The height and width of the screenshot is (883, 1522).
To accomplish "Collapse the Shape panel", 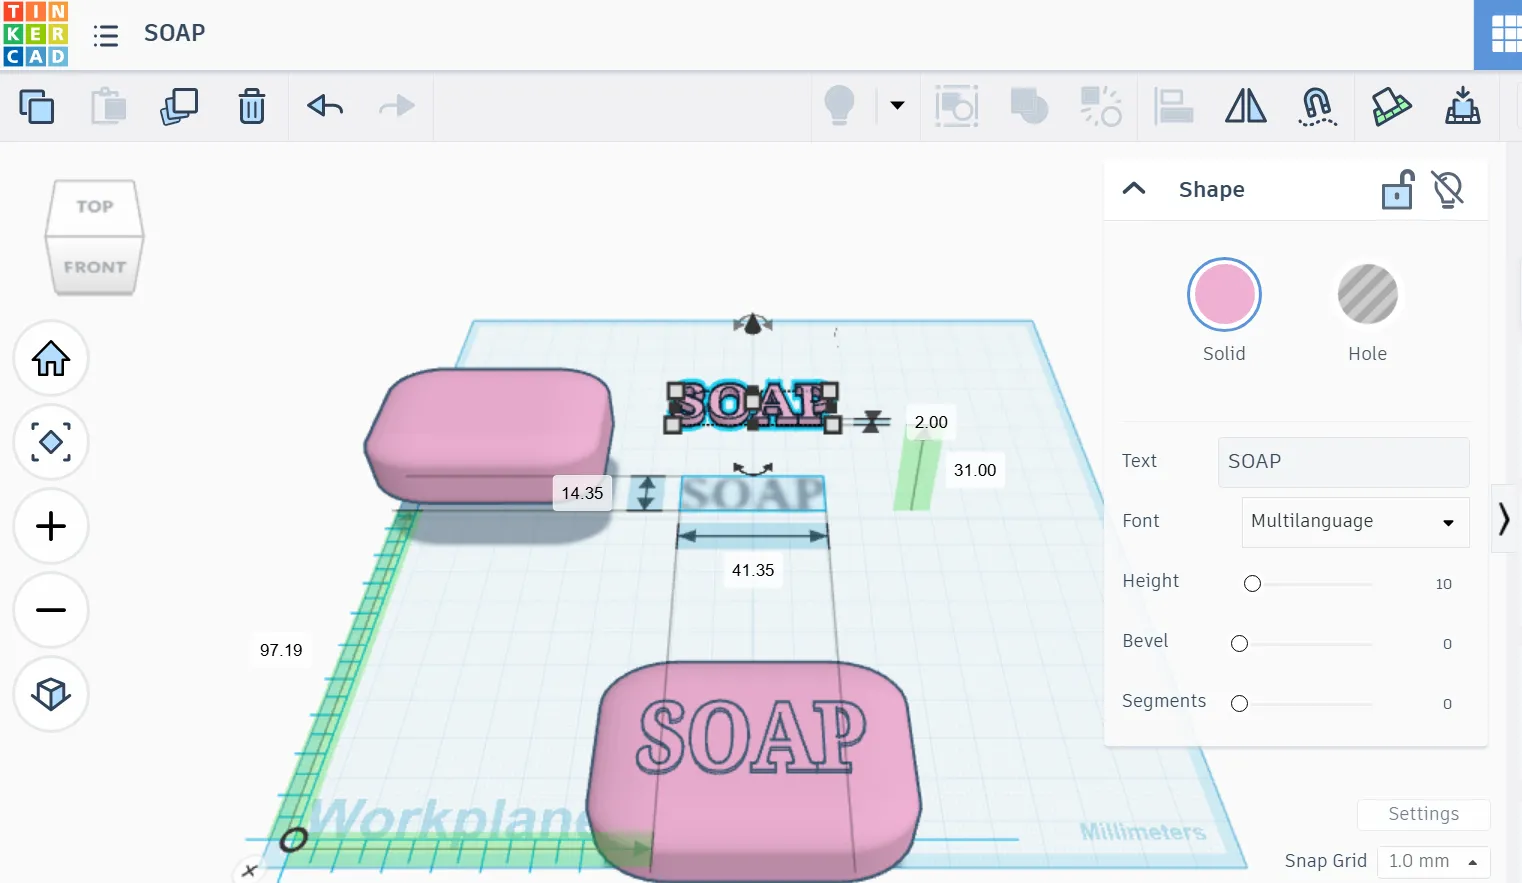I will (x=1133, y=188).
